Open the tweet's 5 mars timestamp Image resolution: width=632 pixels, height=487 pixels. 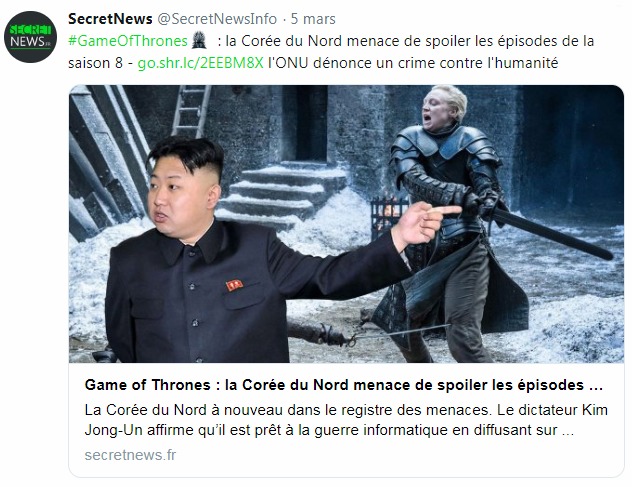click(313, 19)
